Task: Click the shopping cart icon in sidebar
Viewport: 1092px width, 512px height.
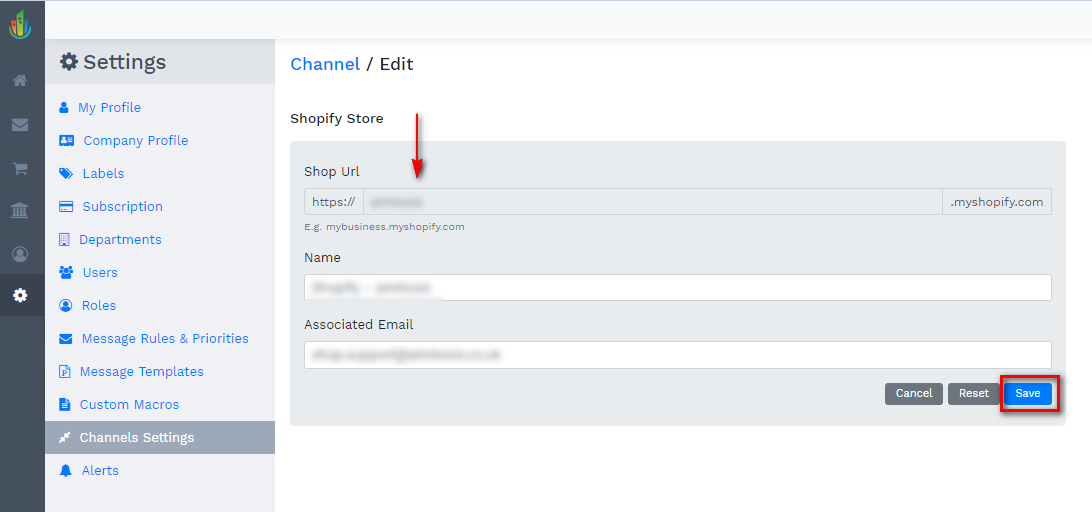Action: [x=20, y=168]
